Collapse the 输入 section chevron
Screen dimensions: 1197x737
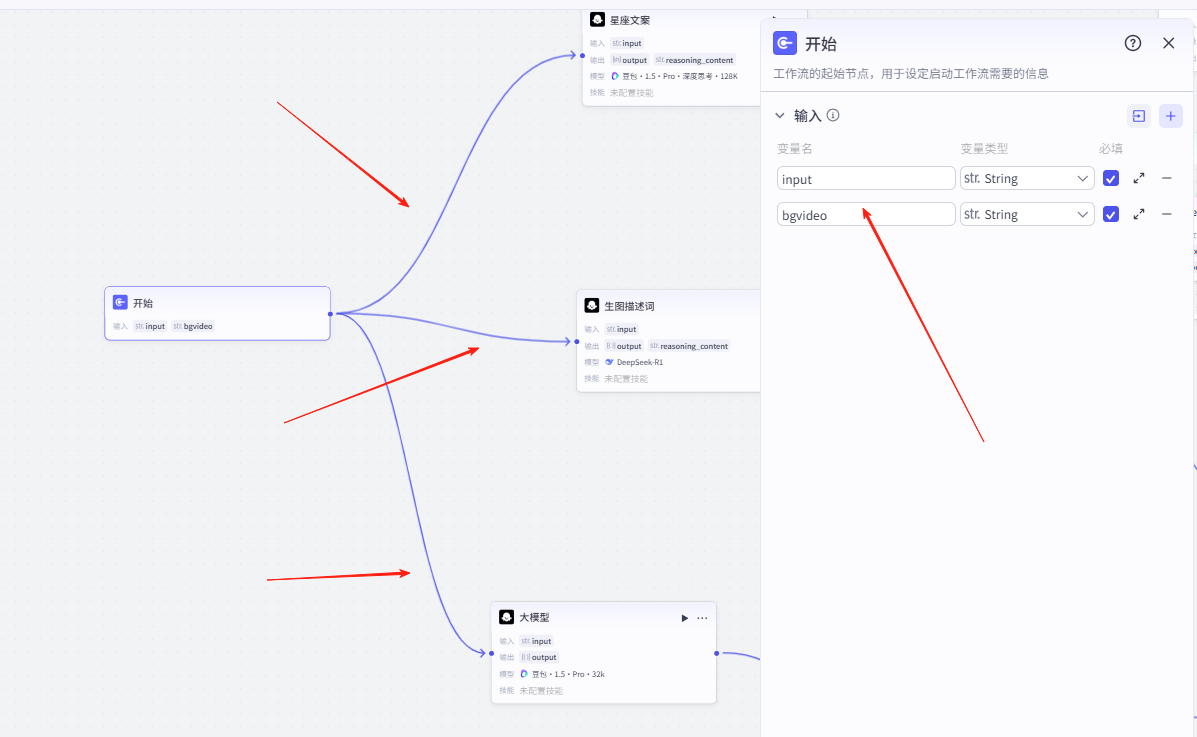click(x=780, y=115)
